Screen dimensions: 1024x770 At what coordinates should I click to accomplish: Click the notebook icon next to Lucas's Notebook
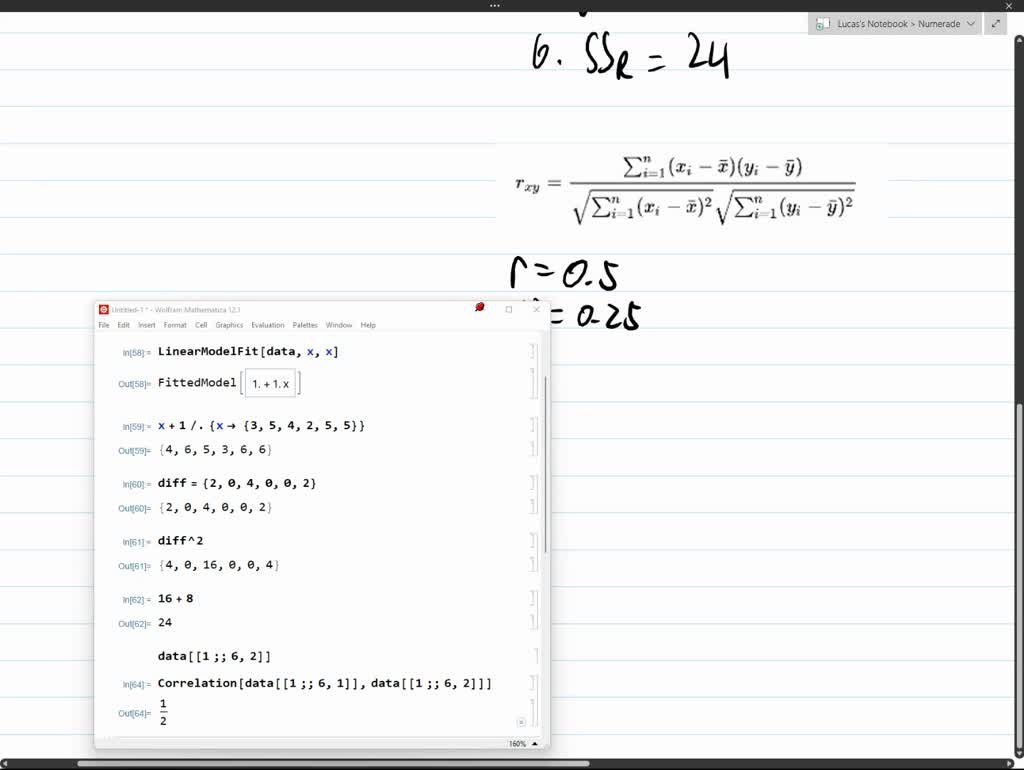[824, 22]
